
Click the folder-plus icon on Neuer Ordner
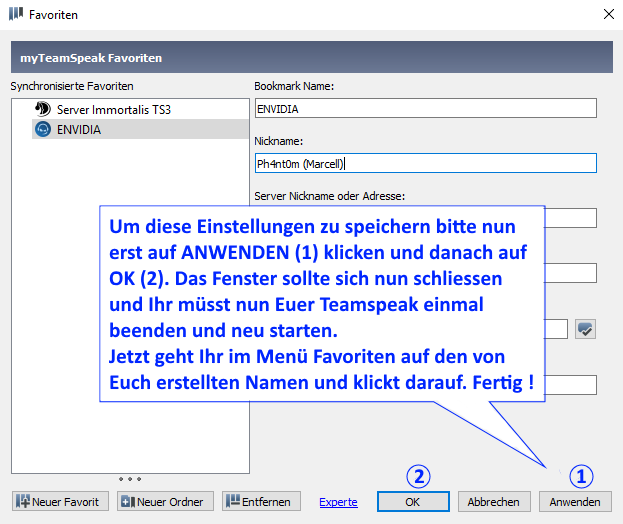click(127, 501)
